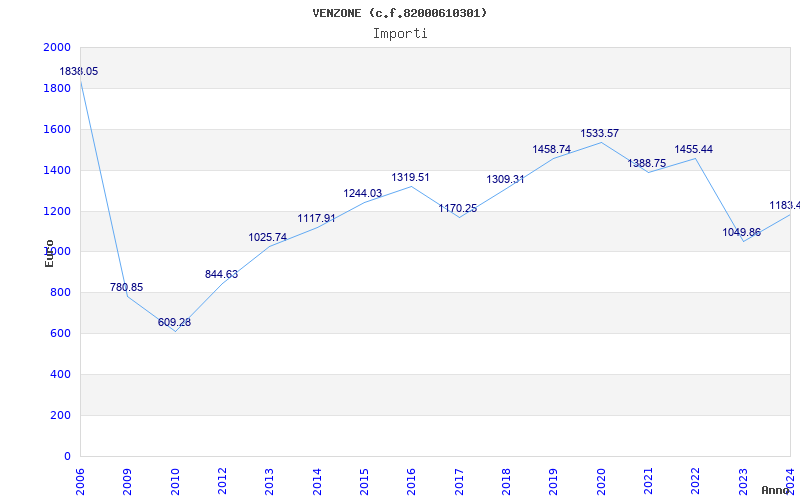Click the 600 y-axis tick value

coord(60,333)
